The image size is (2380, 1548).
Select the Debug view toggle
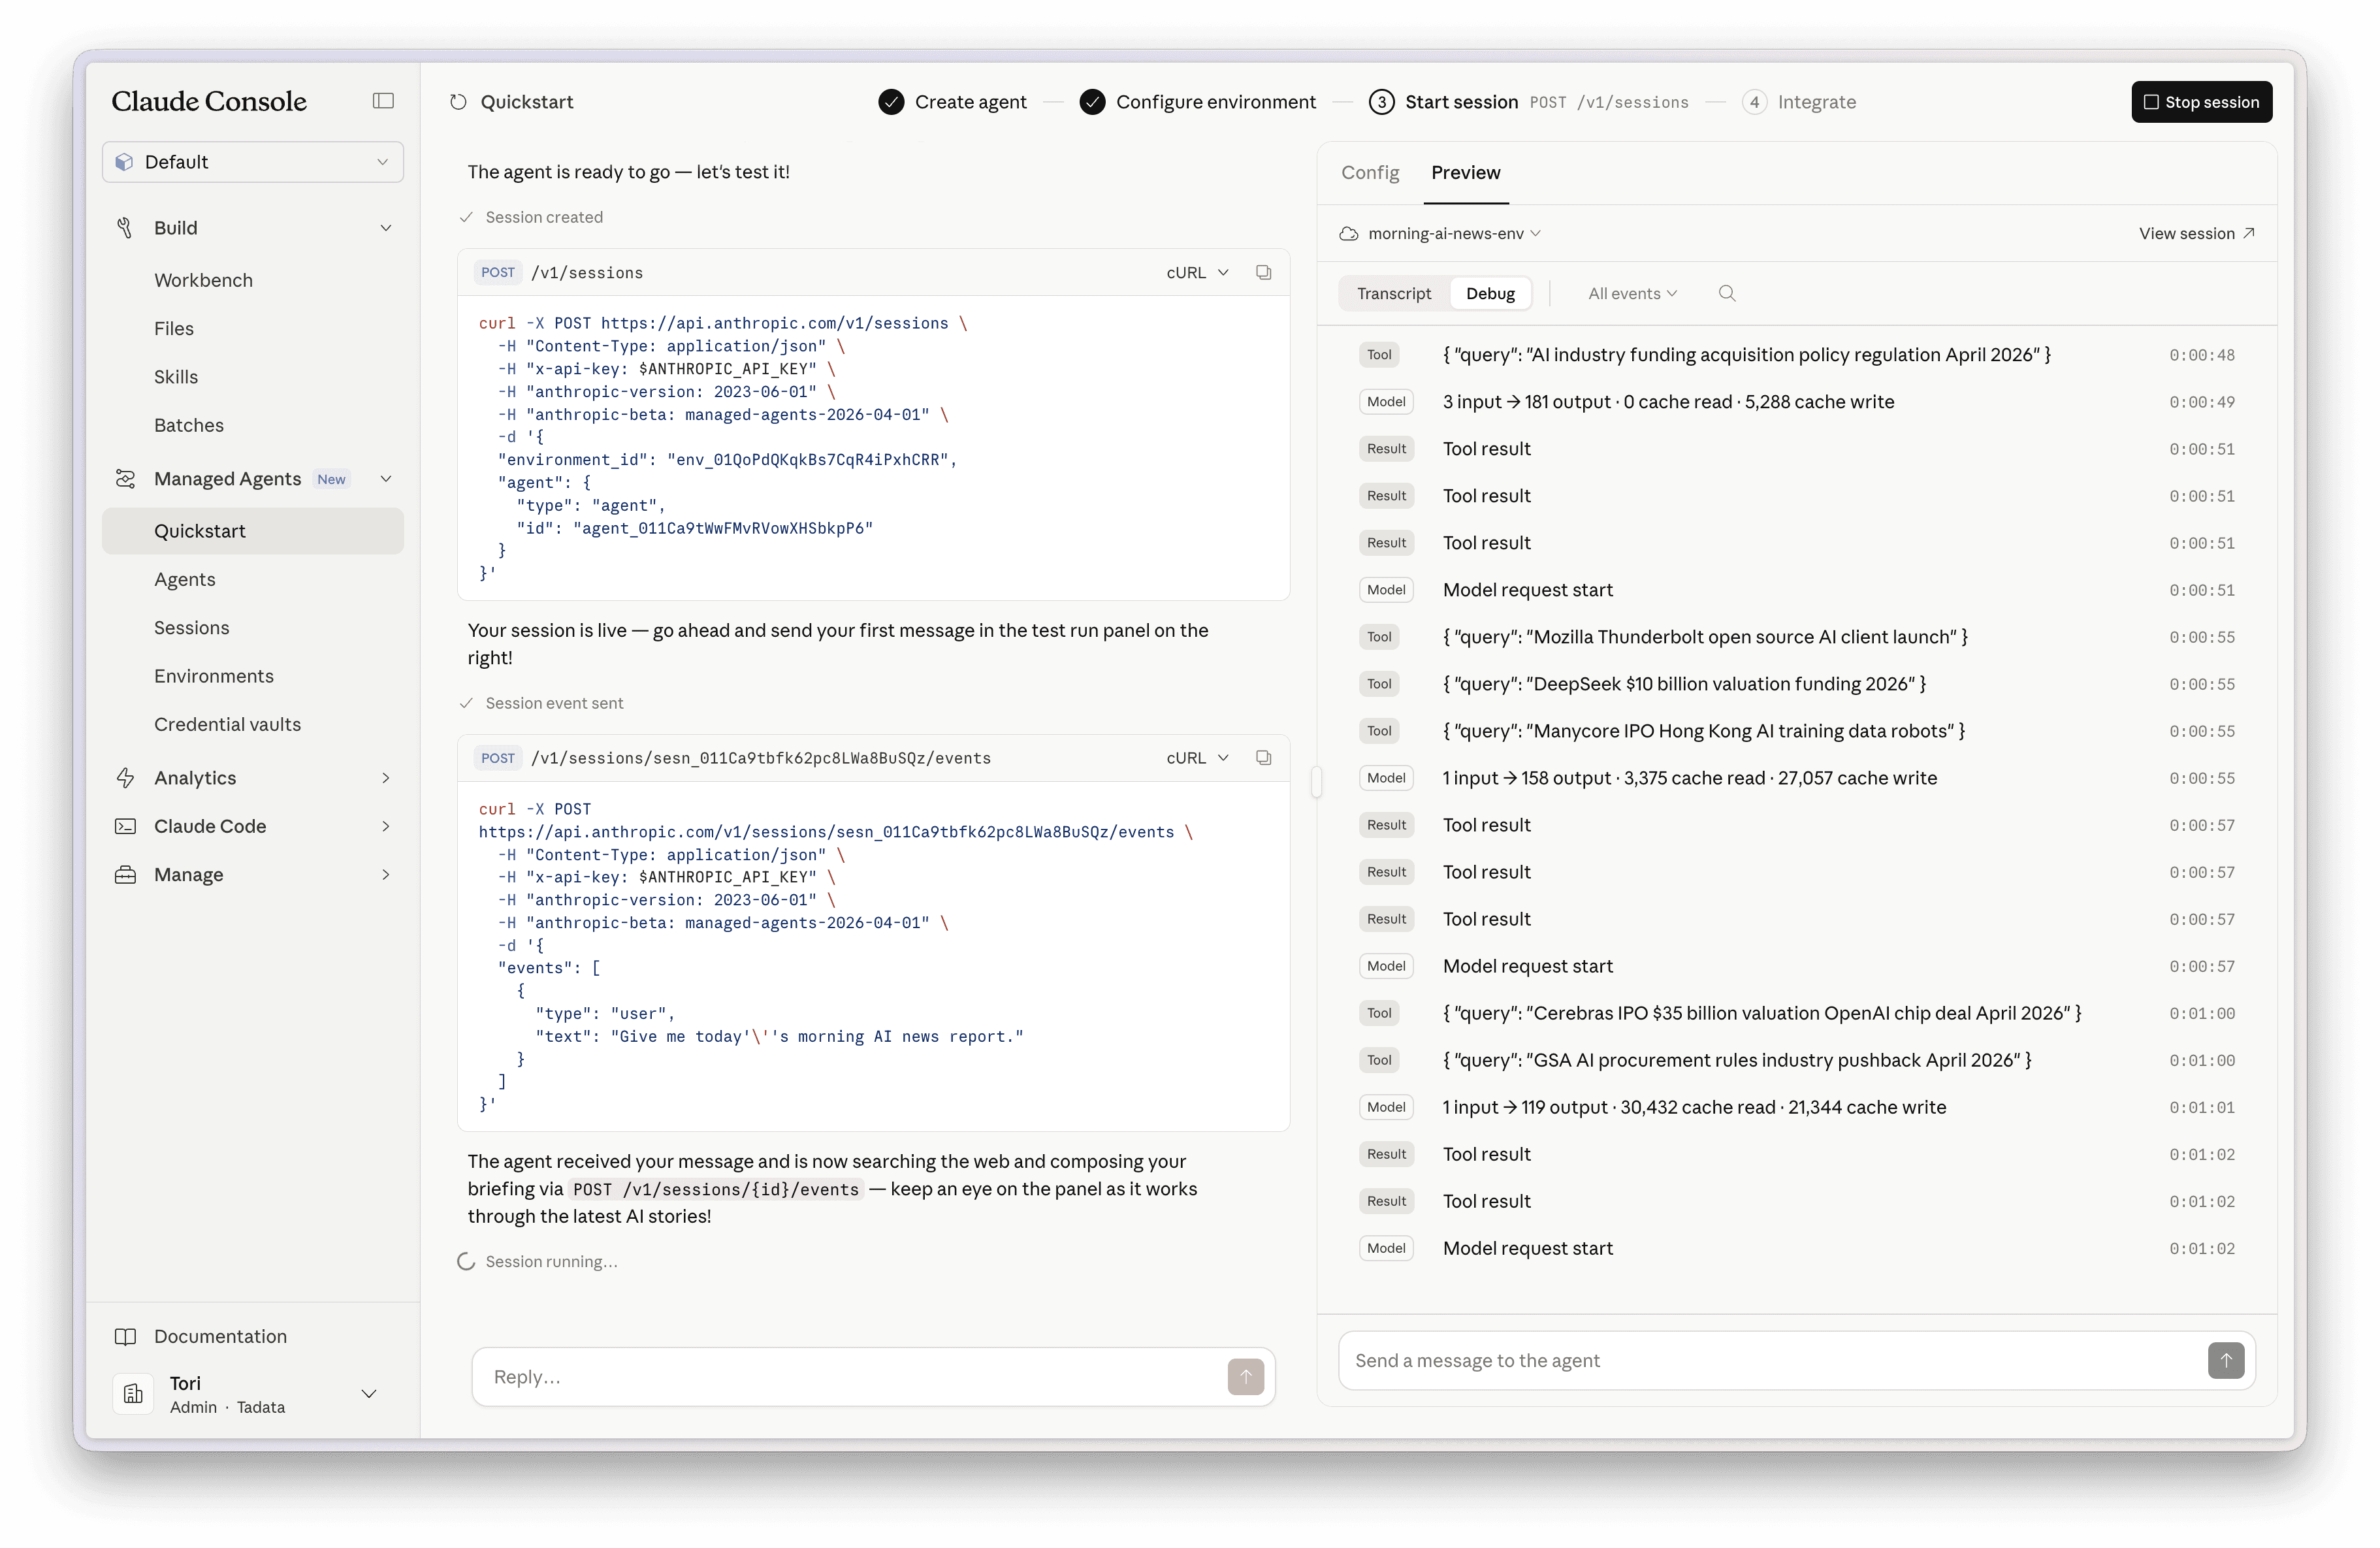pyautogui.click(x=1490, y=294)
